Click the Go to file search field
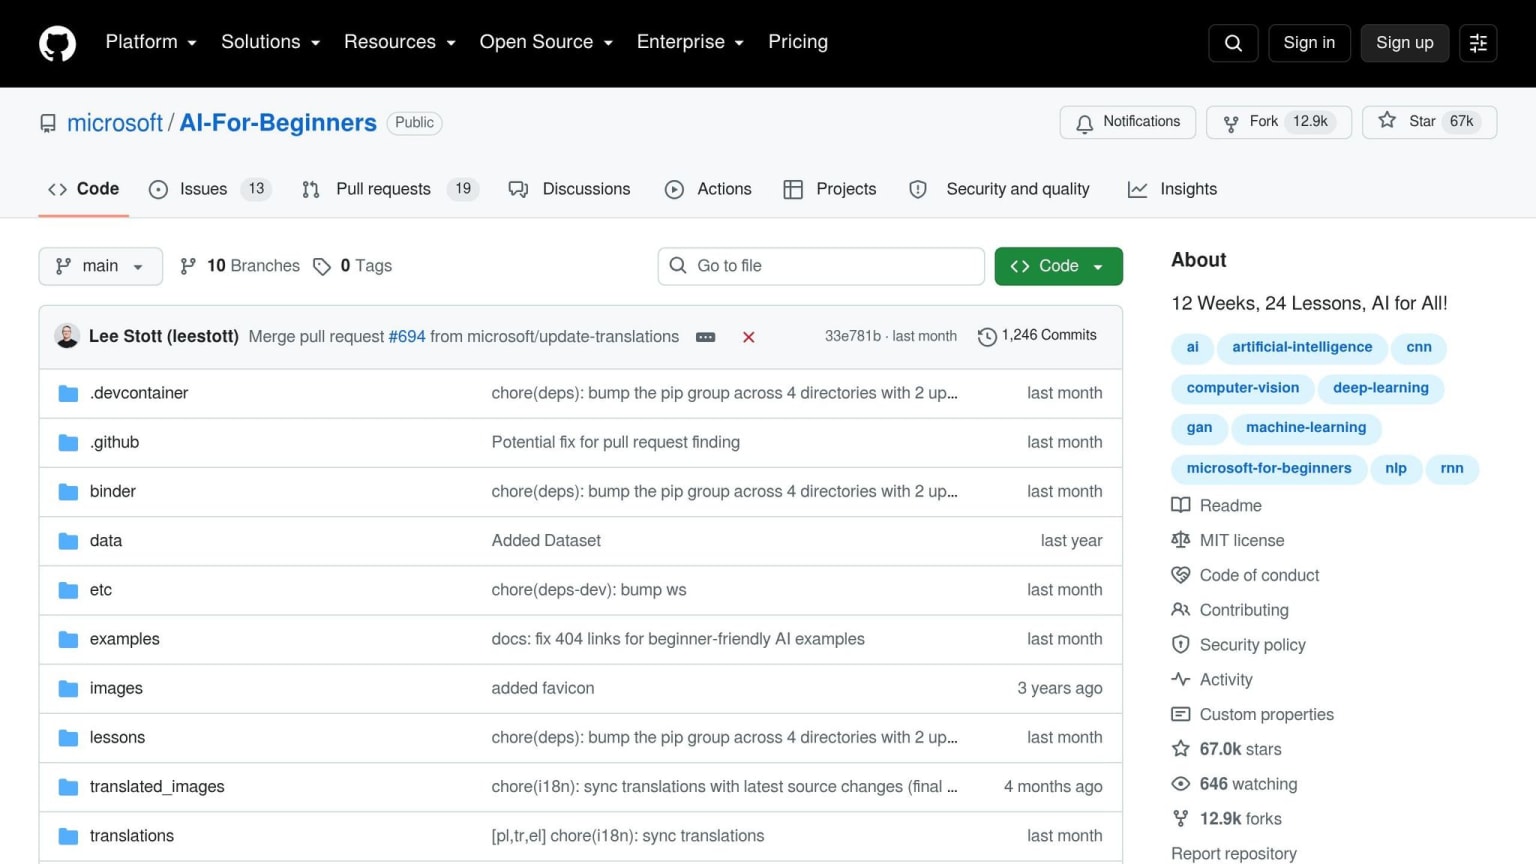1536x864 pixels. coord(821,266)
